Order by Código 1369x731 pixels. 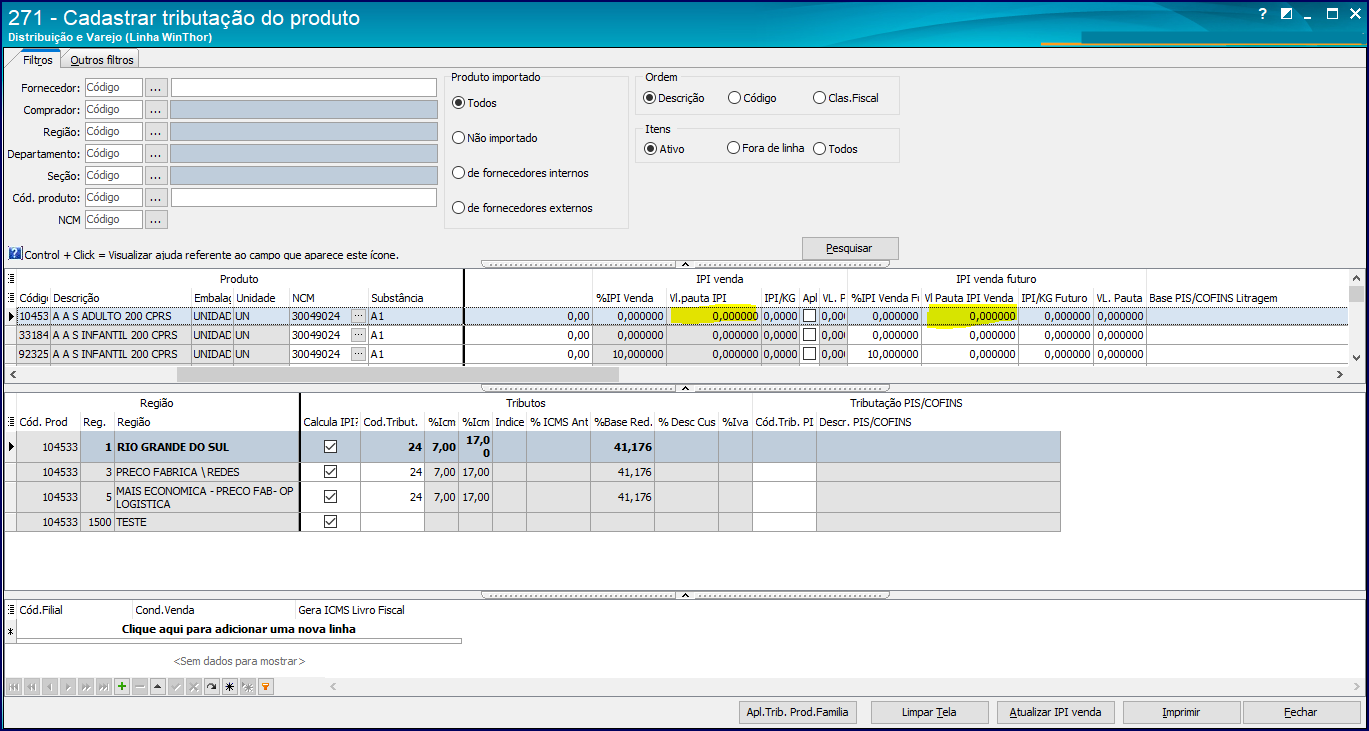point(752,98)
